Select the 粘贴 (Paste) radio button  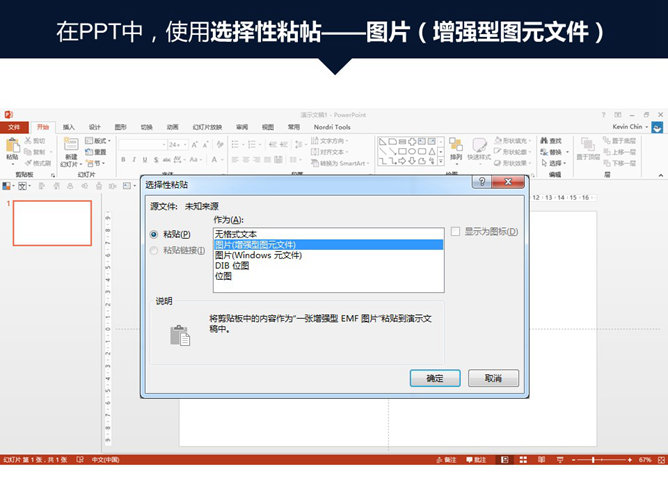(154, 234)
